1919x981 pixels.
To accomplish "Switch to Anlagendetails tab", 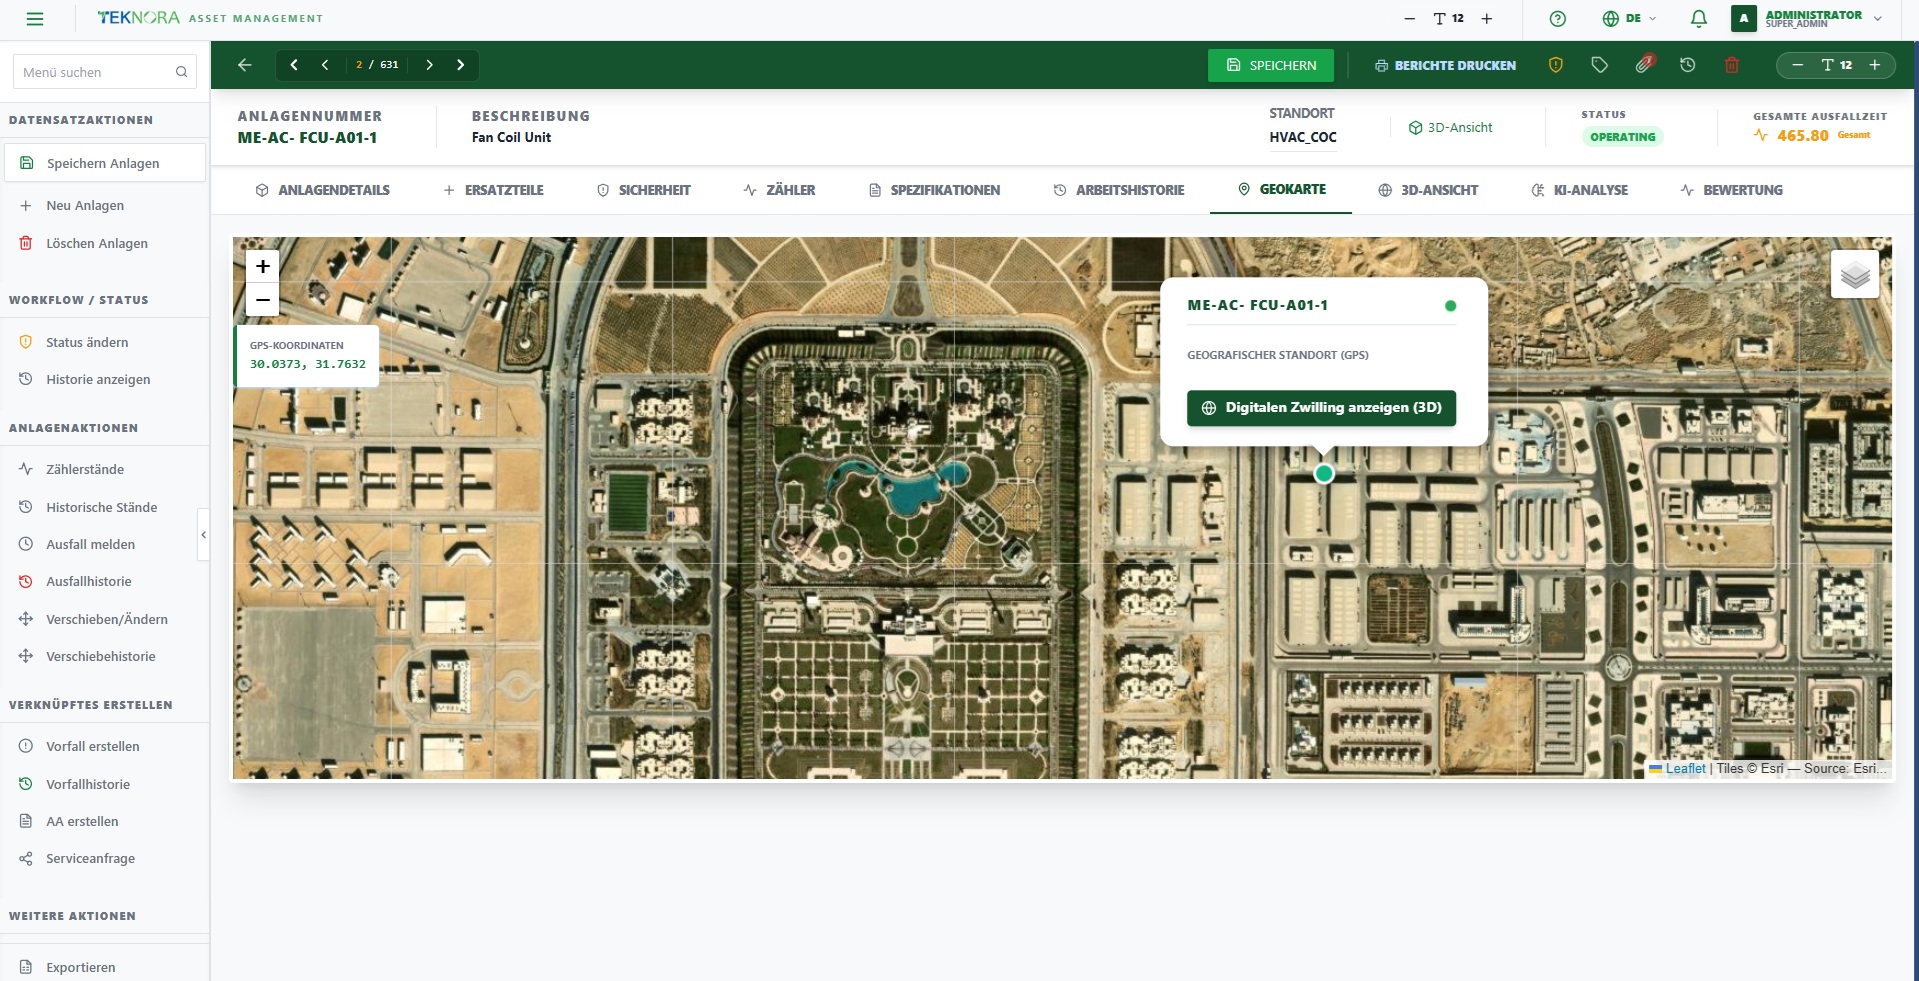I will 322,190.
